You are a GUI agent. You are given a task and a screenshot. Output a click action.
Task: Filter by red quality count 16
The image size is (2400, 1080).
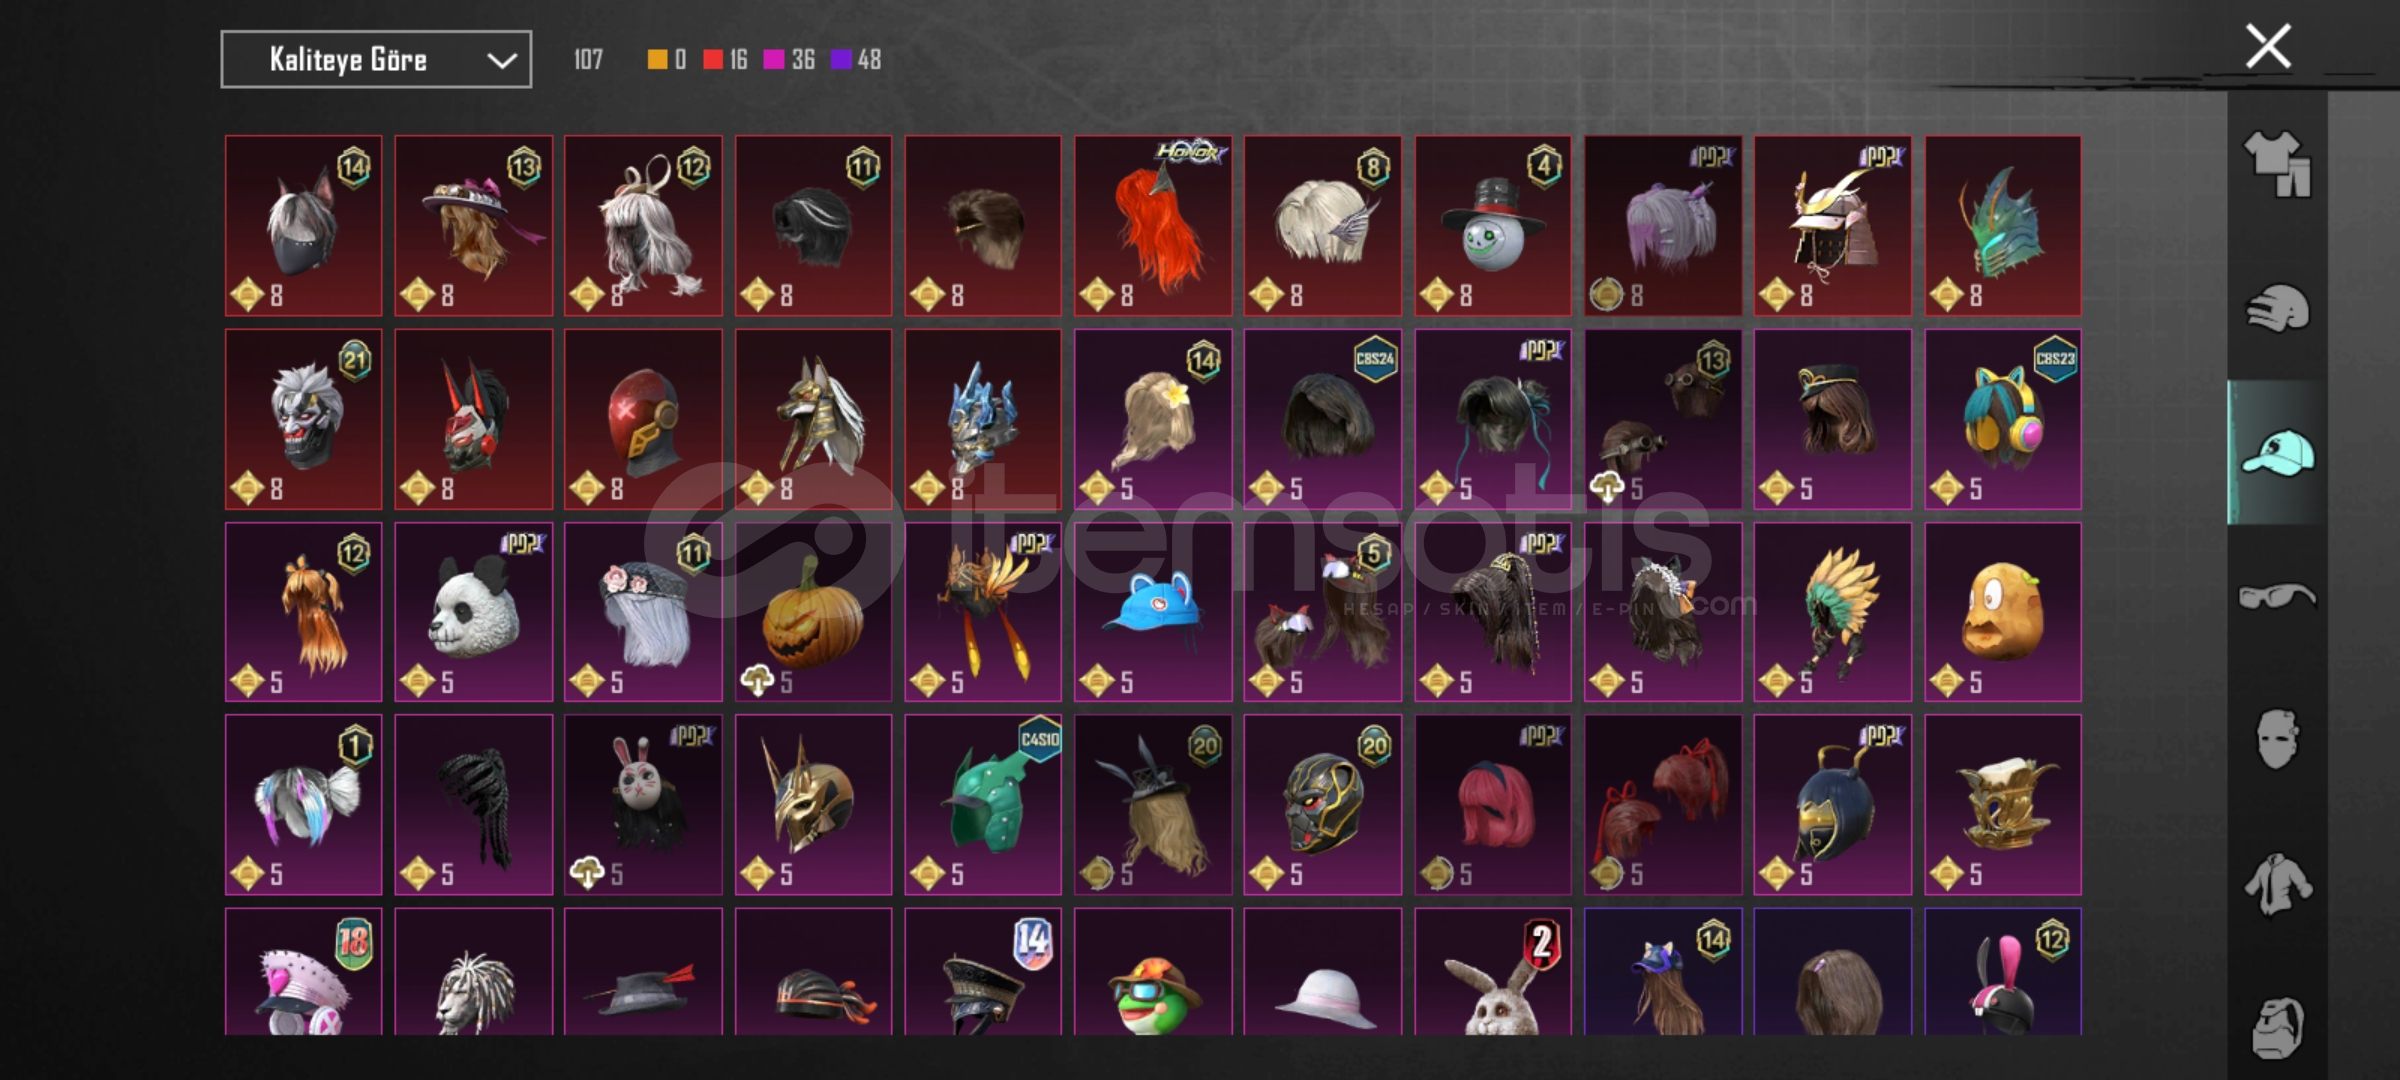[x=725, y=60]
